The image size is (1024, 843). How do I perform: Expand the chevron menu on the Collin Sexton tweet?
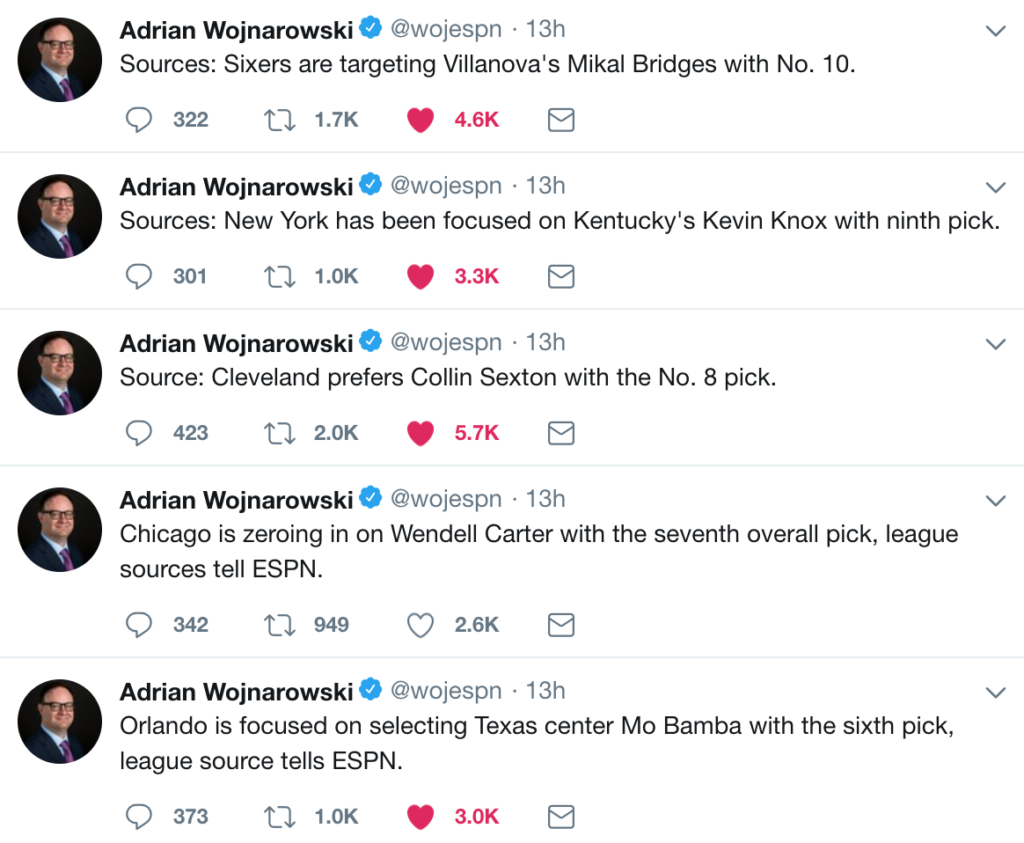[x=995, y=344]
